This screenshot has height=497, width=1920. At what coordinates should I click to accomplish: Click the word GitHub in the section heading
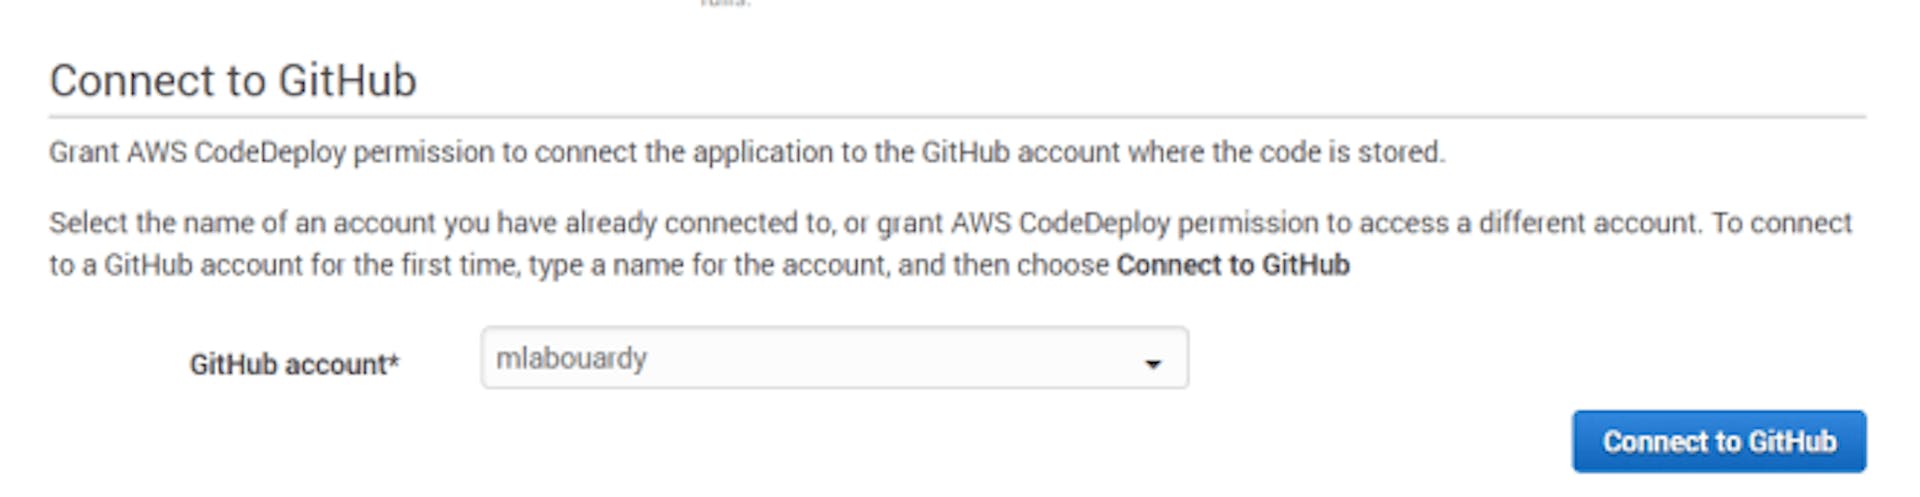347,81
